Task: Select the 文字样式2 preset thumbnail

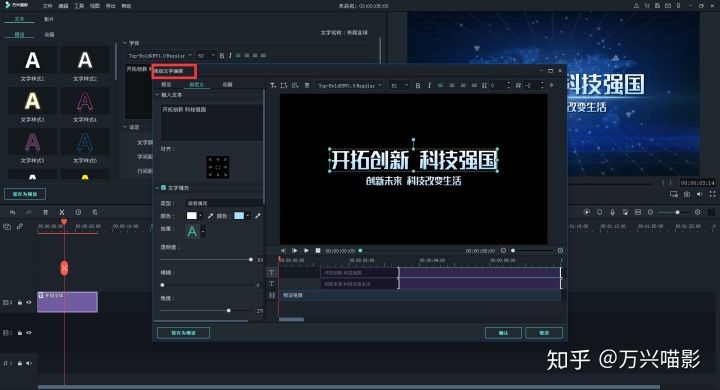Action: point(85,60)
